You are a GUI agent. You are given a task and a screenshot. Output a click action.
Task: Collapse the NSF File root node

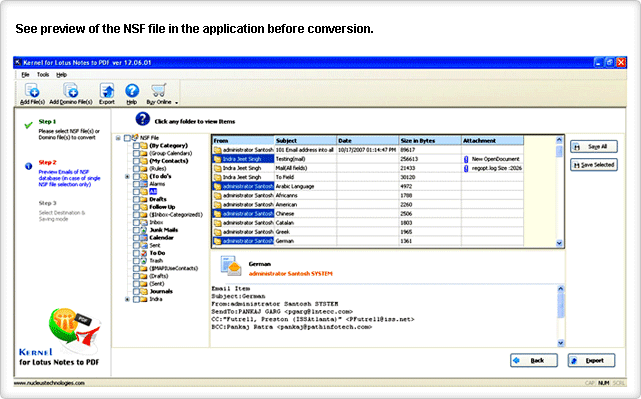coord(118,138)
